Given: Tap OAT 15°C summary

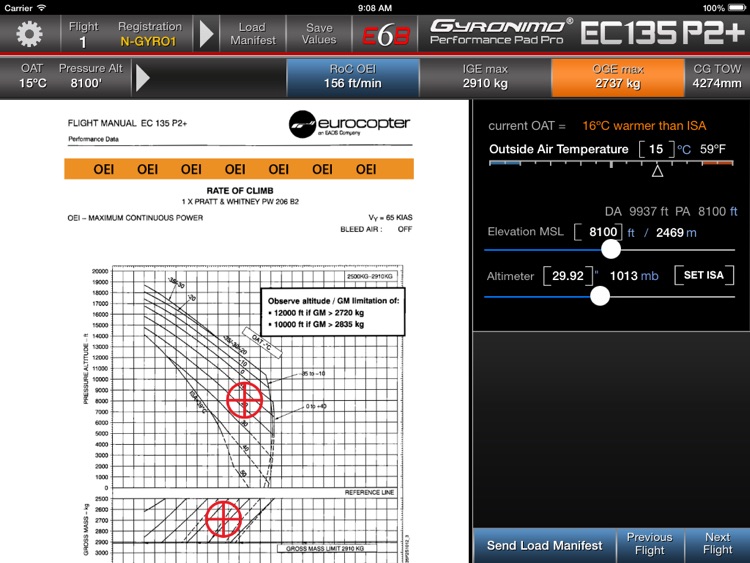Looking at the screenshot, I should pos(33,76).
